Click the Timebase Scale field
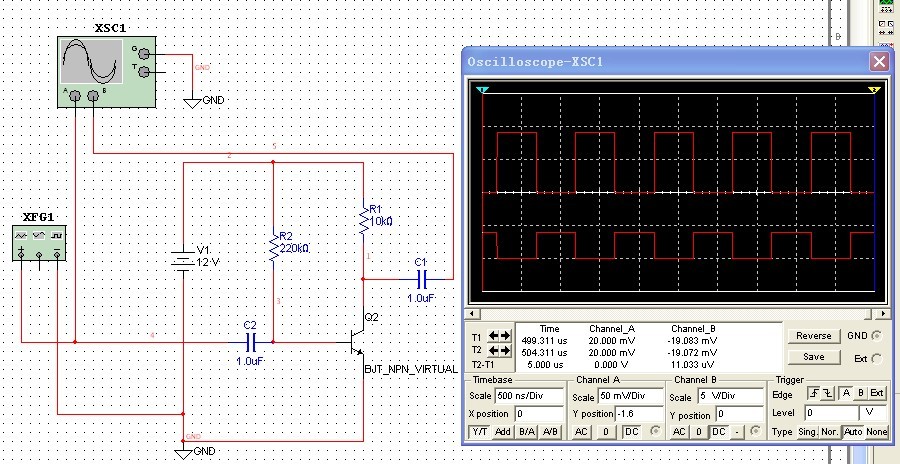The height and width of the screenshot is (464, 900). click(530, 397)
